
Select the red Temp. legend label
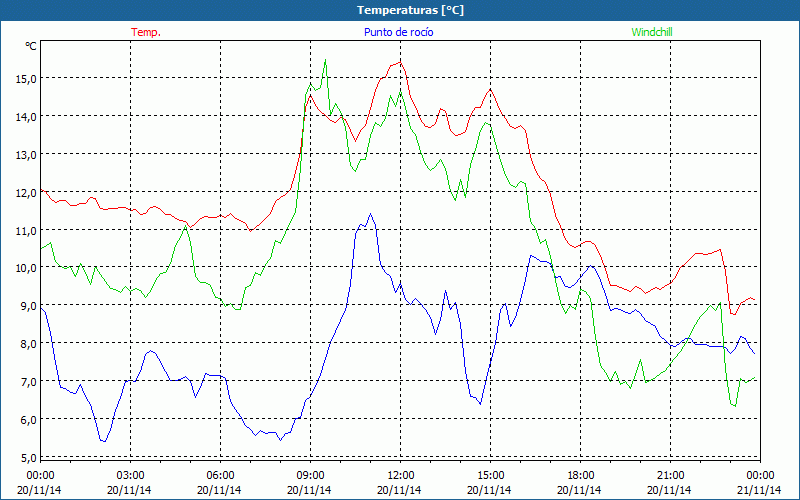coord(146,32)
